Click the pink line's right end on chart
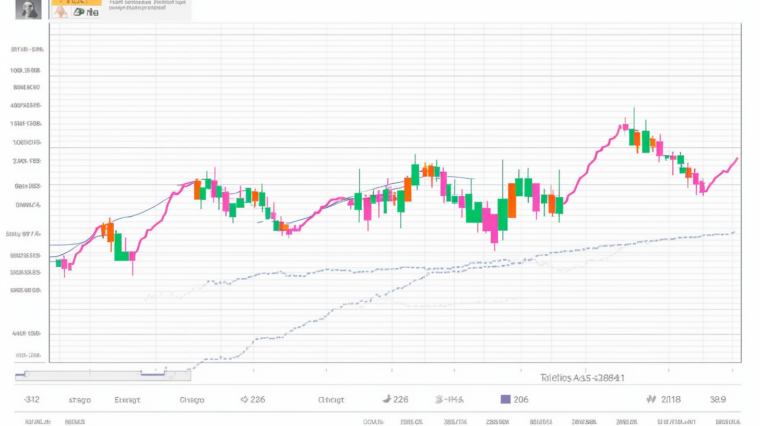 (x=737, y=158)
